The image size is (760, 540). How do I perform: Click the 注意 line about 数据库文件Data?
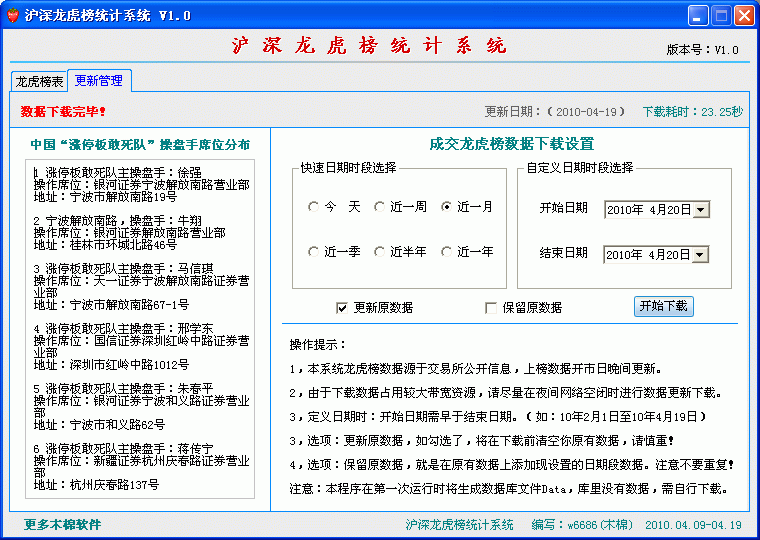coord(509,489)
